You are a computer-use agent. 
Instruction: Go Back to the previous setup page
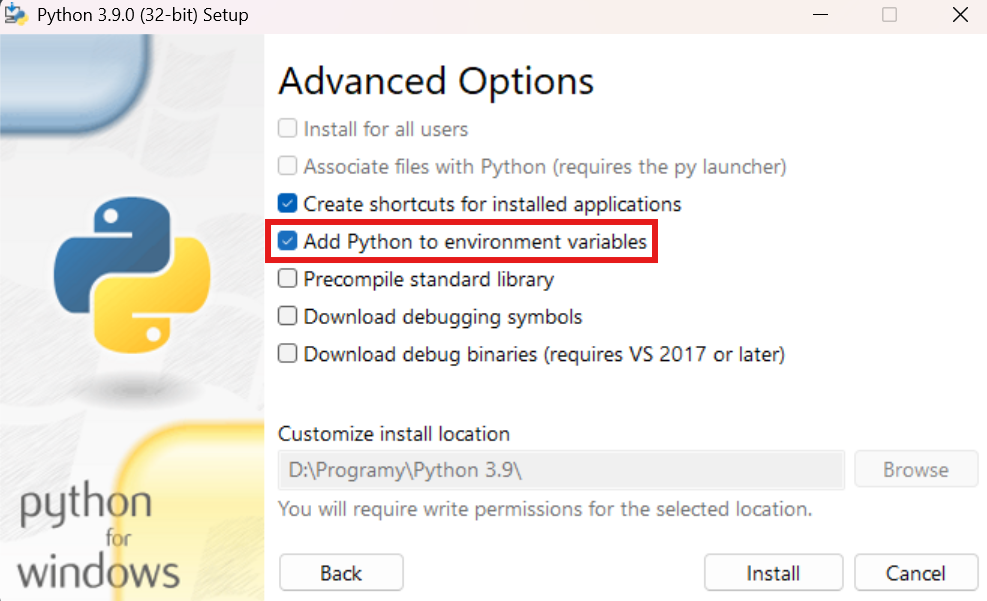pos(341,573)
